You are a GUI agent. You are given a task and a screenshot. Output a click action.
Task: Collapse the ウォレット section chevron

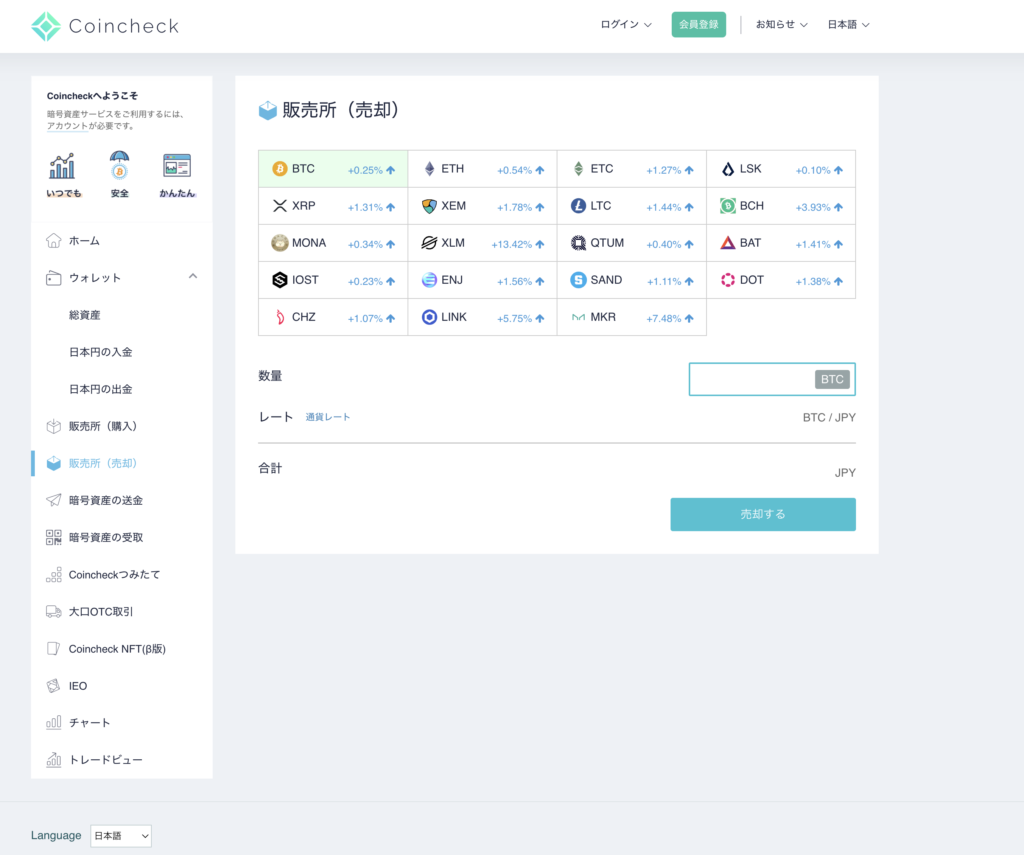193,277
